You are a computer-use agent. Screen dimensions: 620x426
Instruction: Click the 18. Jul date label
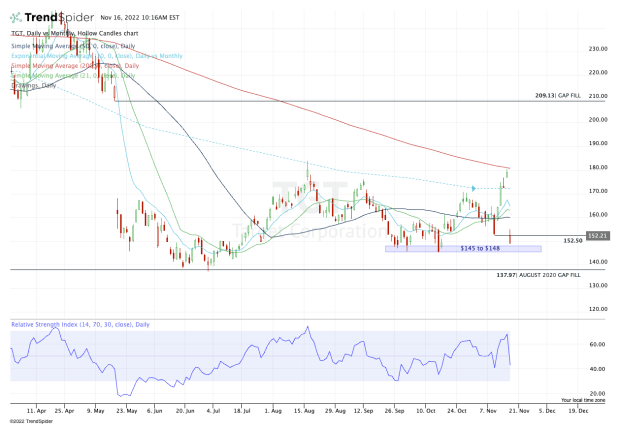tap(242, 411)
